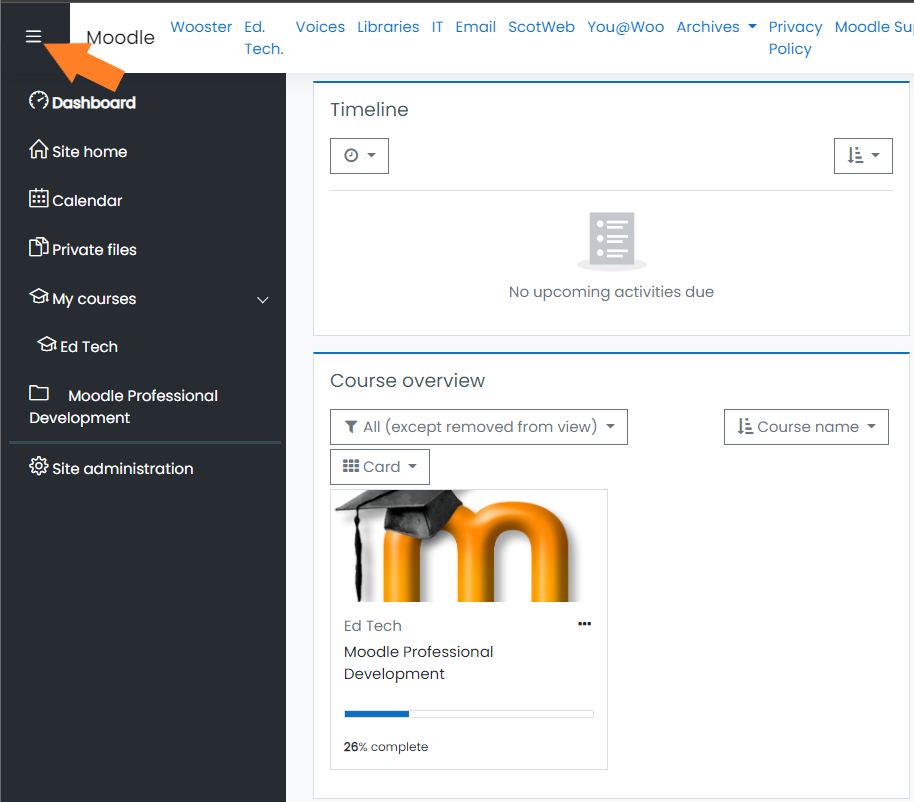Open Dashboard in the side navigation
914x802 pixels.
coord(94,103)
